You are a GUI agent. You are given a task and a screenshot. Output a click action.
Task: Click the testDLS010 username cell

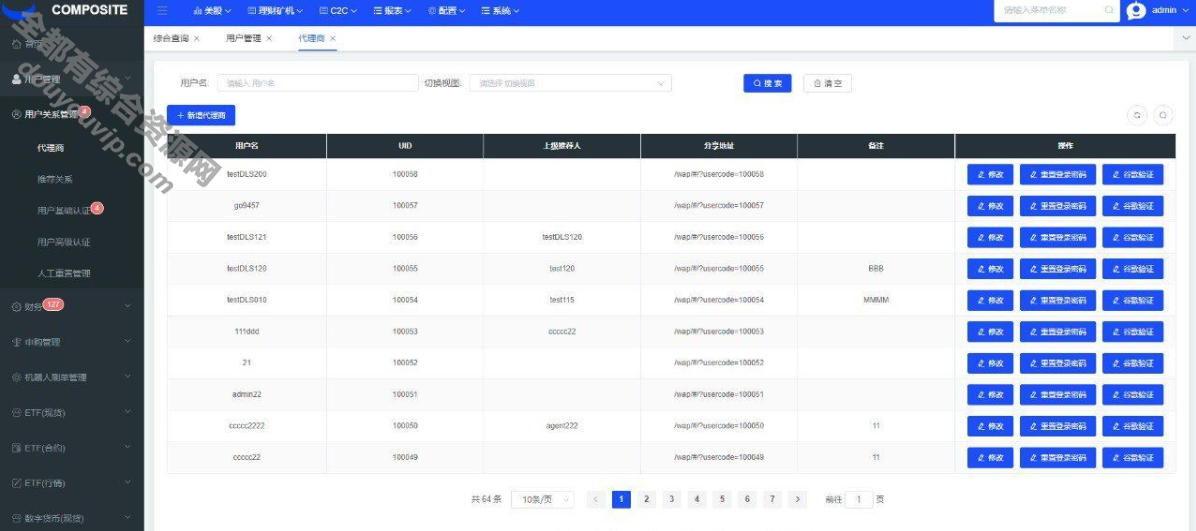pos(246,300)
